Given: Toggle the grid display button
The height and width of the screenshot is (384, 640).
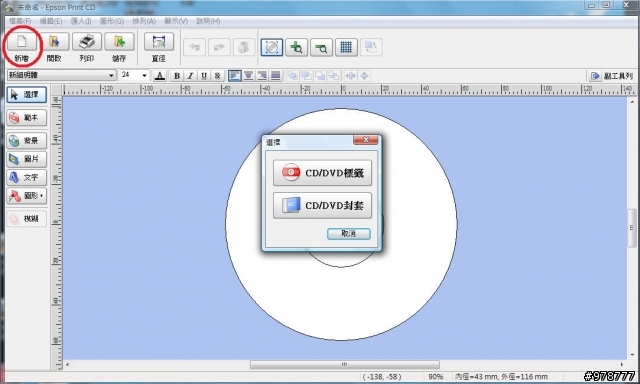Looking at the screenshot, I should click(x=346, y=47).
